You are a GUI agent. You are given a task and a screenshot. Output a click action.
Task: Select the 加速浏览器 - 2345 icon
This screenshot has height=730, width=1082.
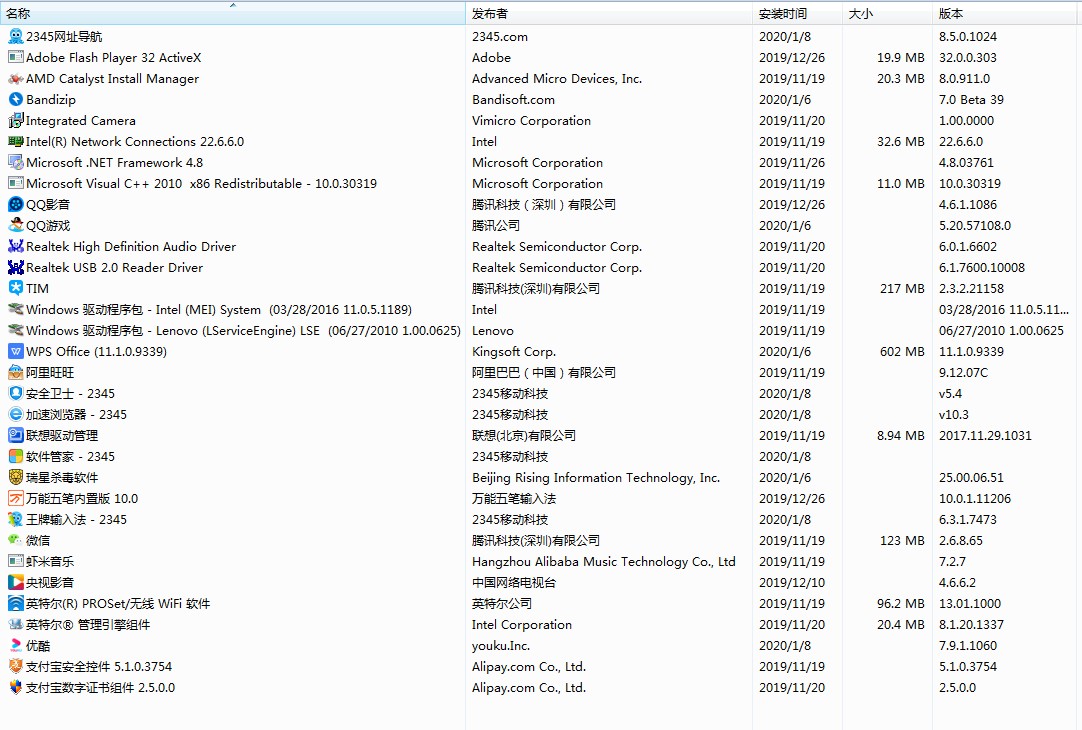coord(15,415)
